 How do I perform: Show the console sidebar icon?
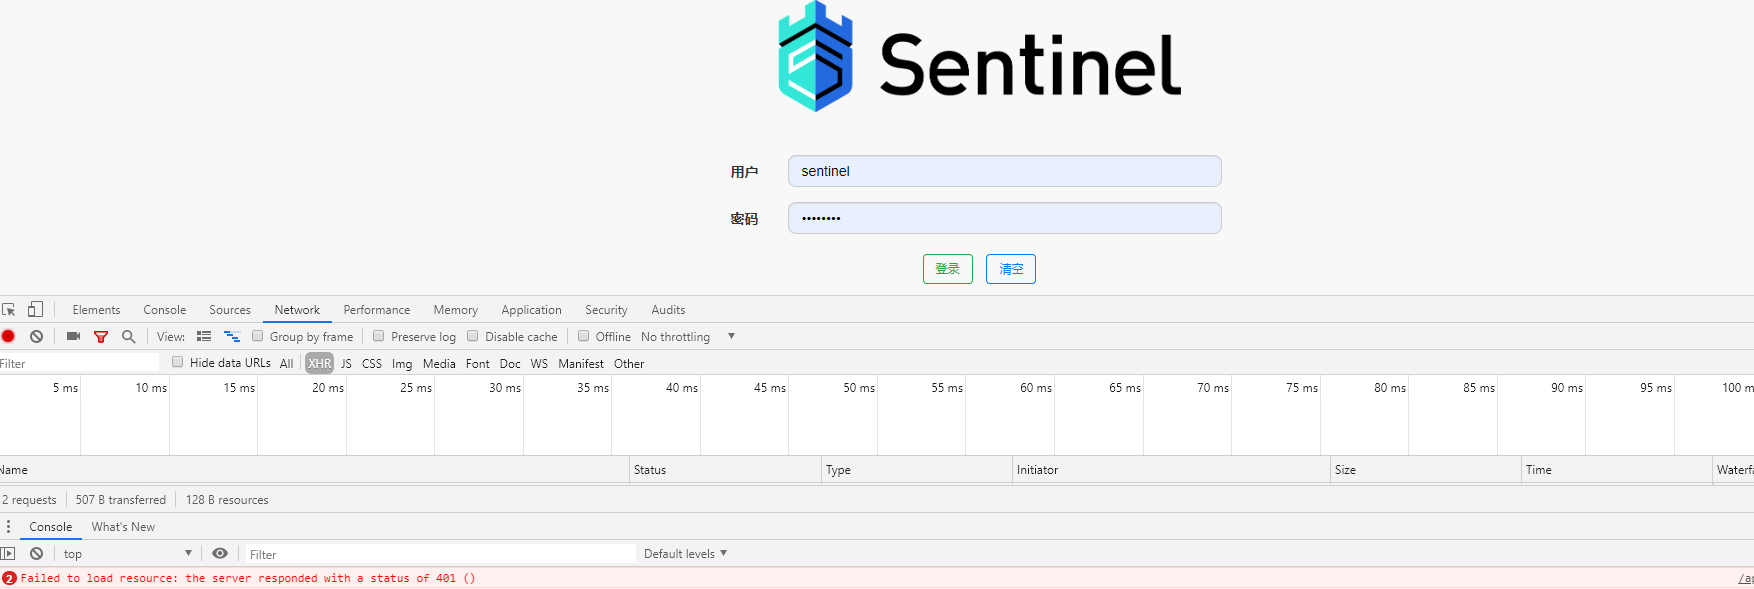(x=8, y=553)
